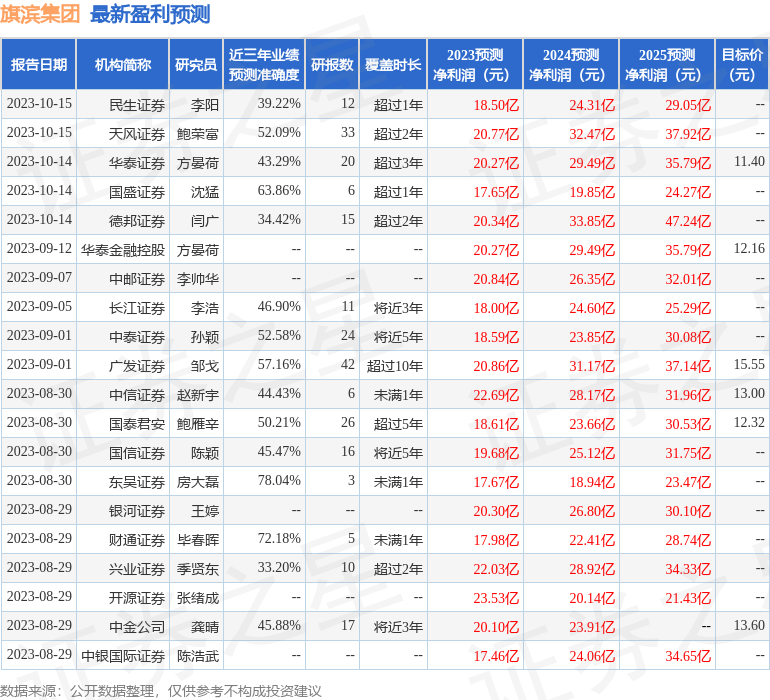Screen dimensions: 770x700
Task: Select the 15.55 target price cell
Action: (748, 365)
